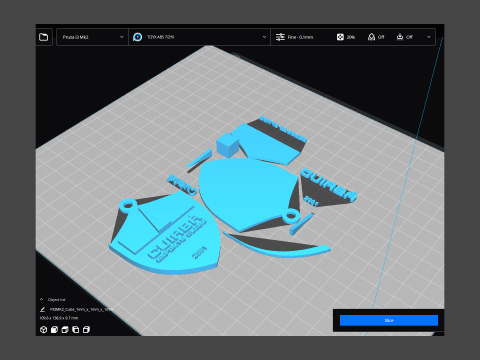
Task: Select the small cube model on build plate
Action: click(x=227, y=144)
